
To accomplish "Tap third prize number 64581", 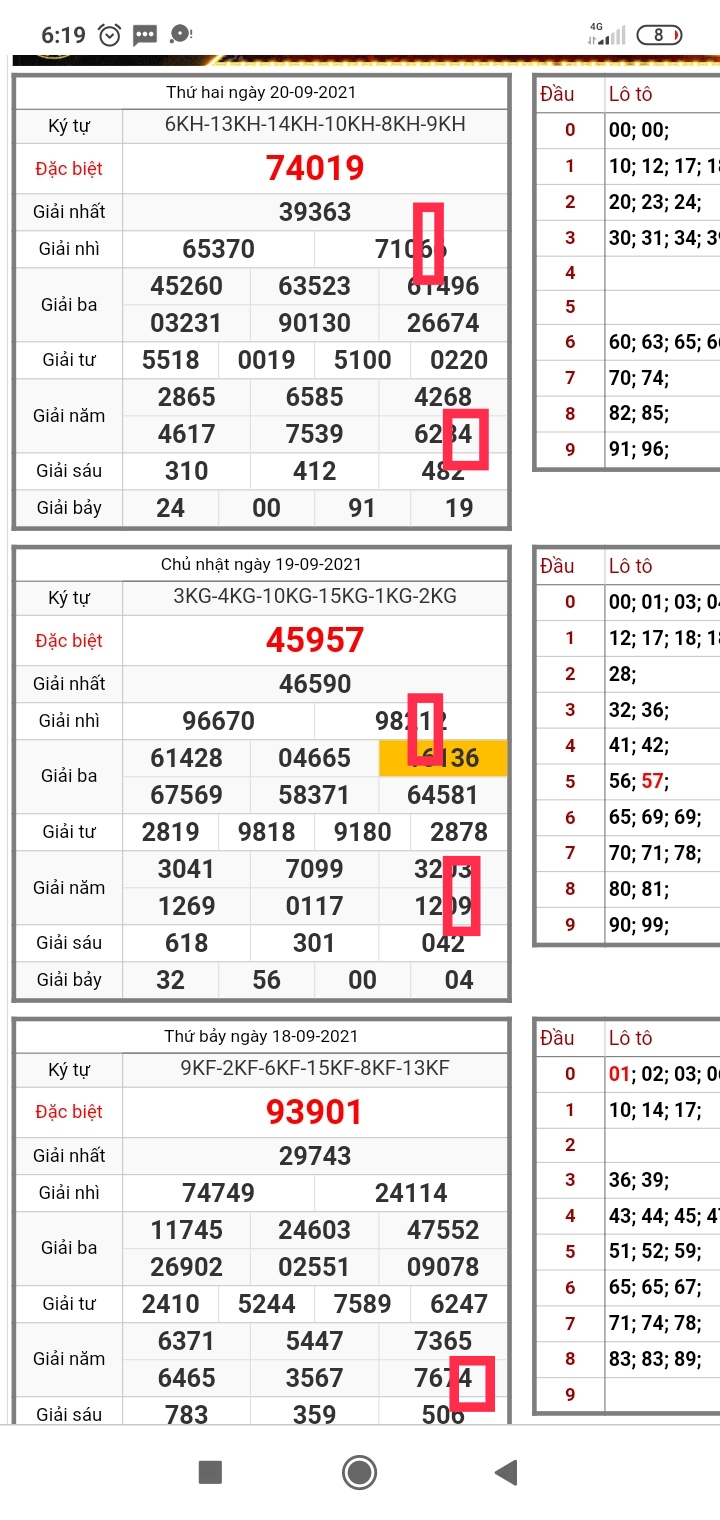I will [x=443, y=795].
